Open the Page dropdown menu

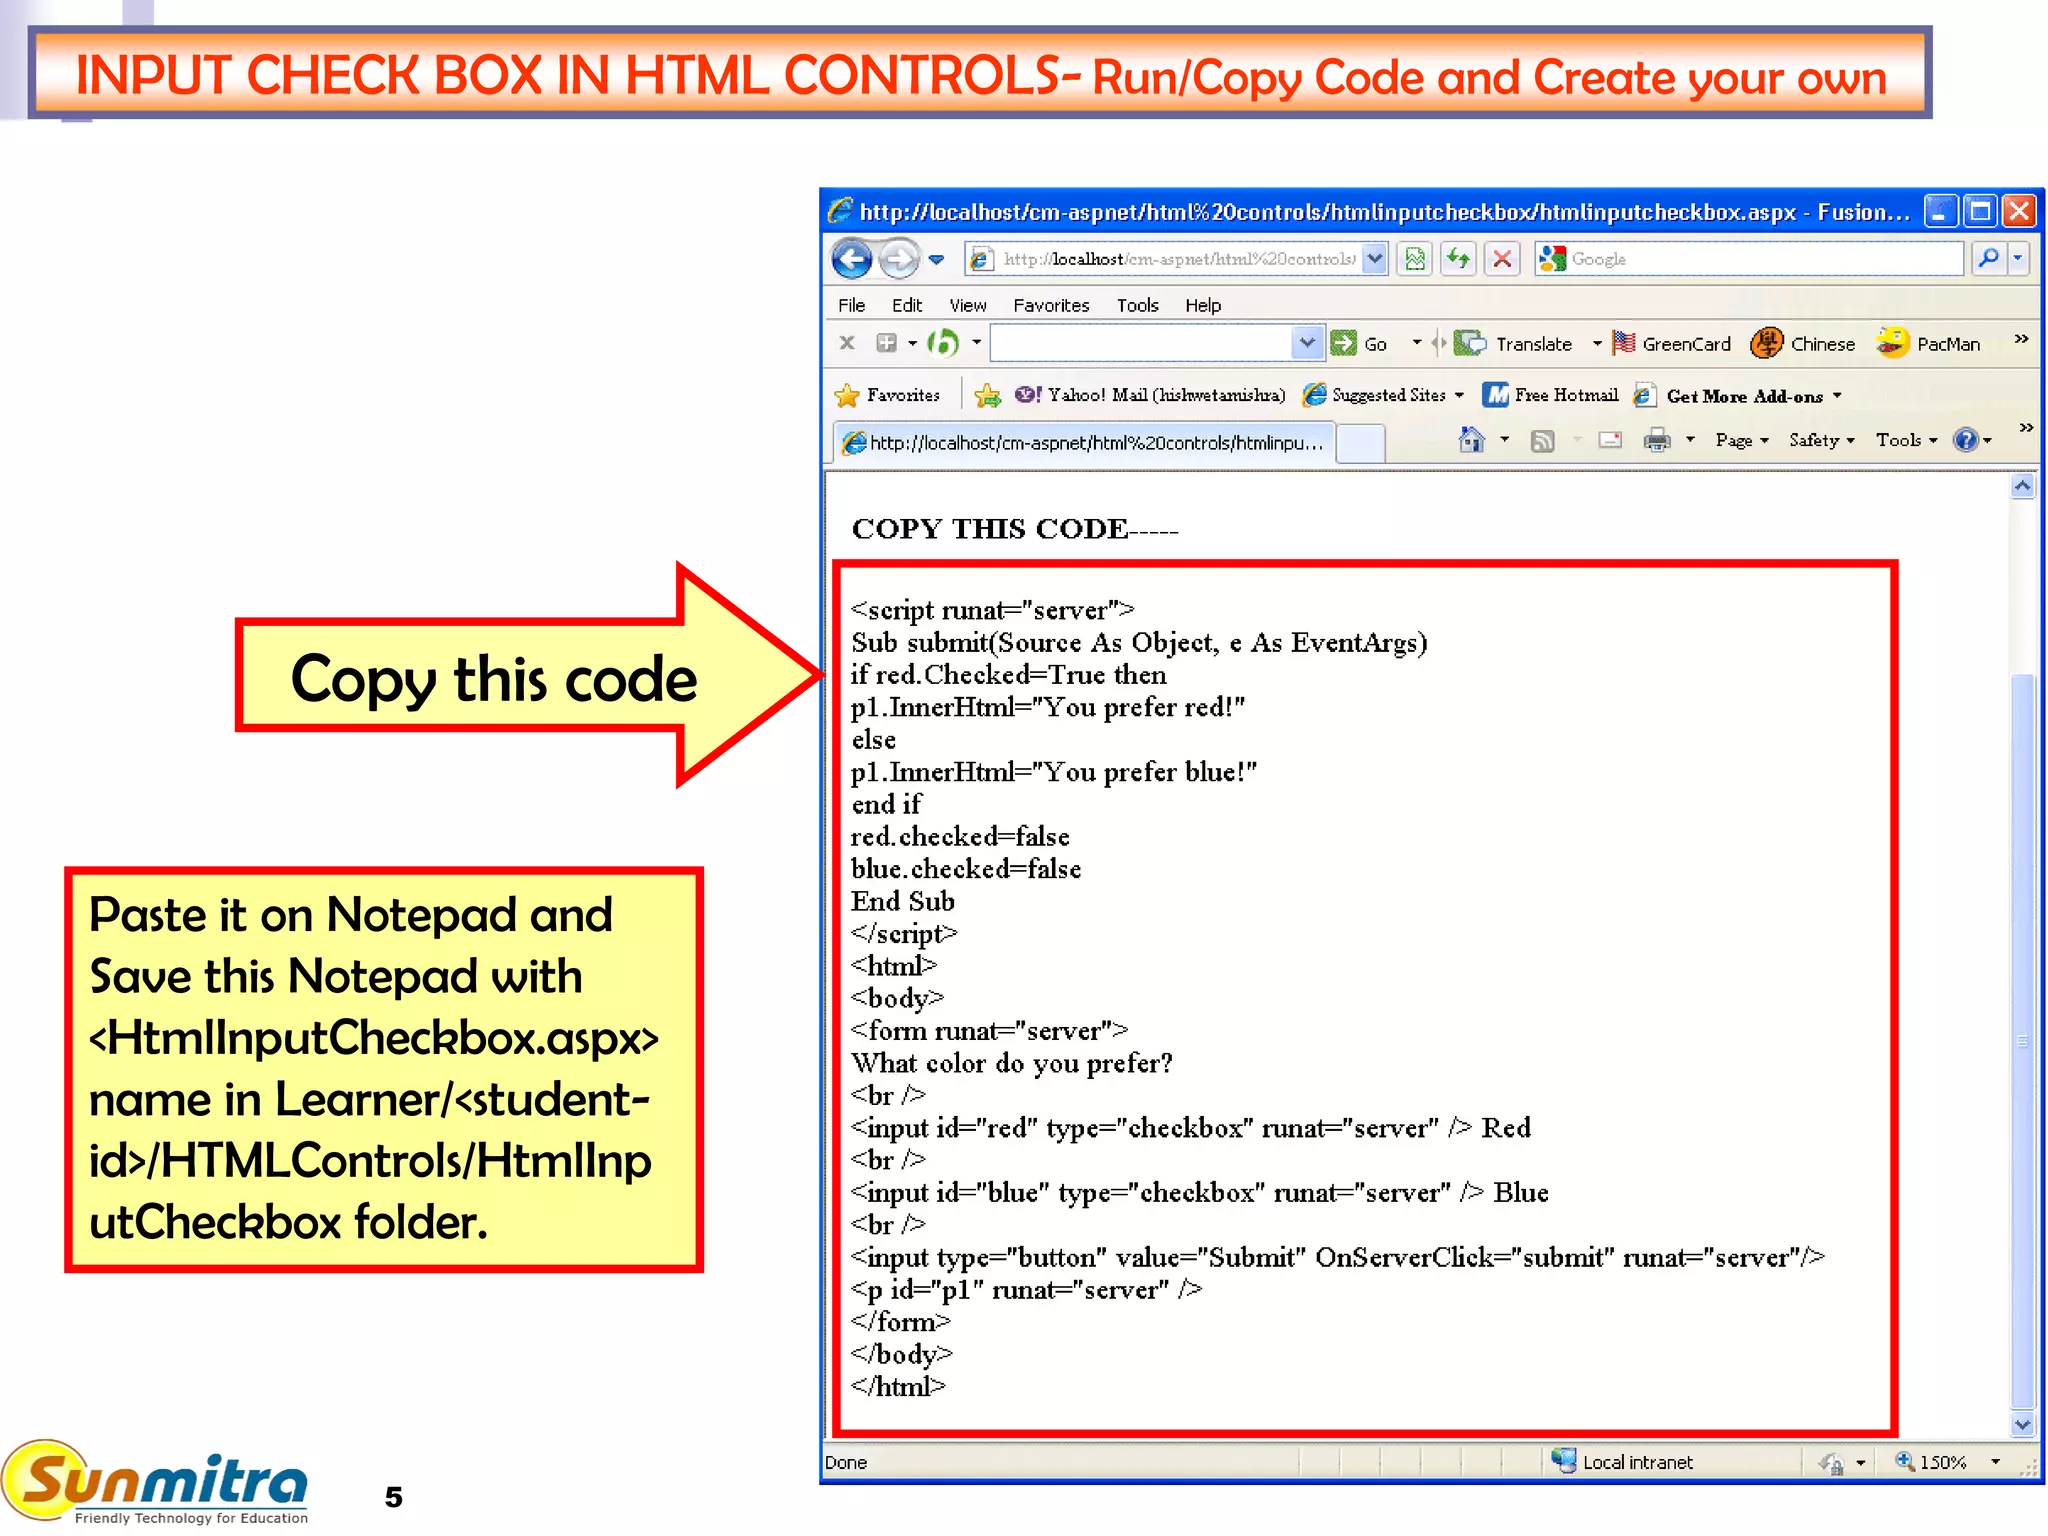pyautogui.click(x=1741, y=440)
